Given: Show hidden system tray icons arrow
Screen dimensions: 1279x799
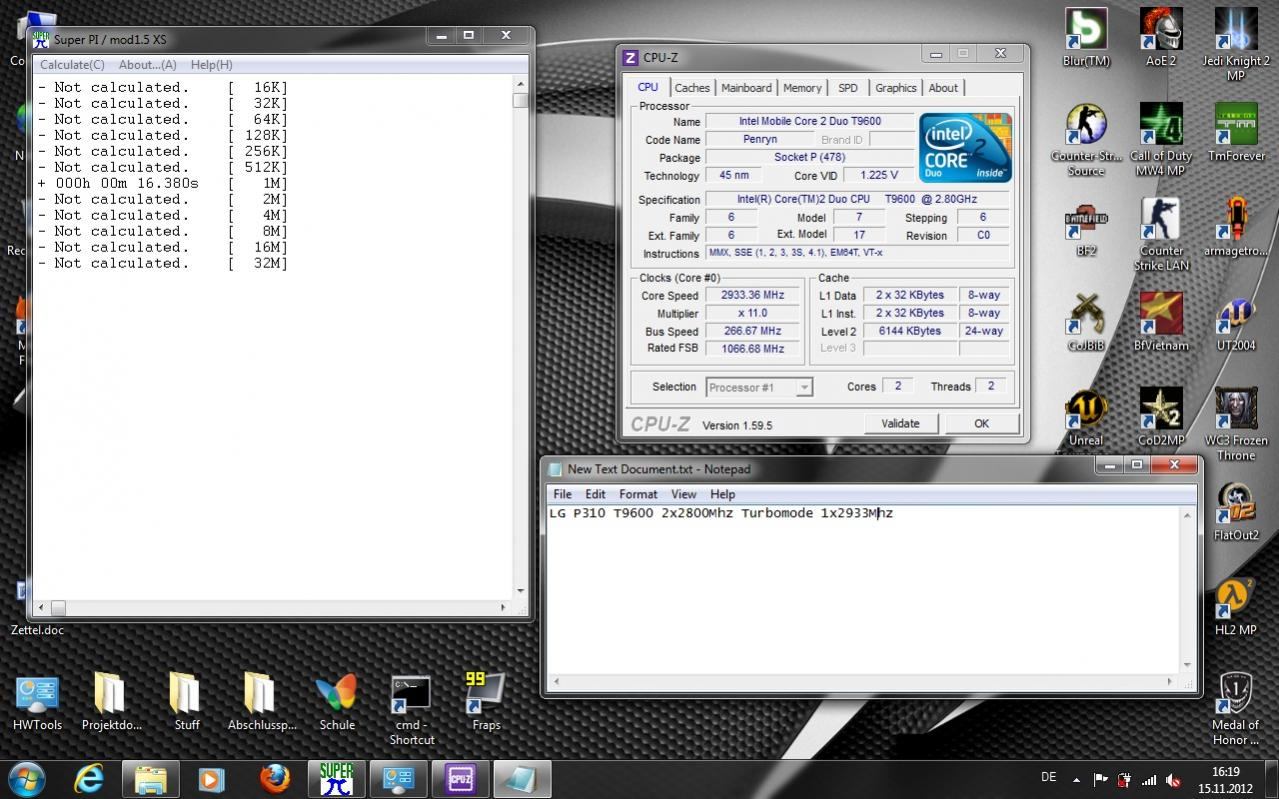Looking at the screenshot, I should point(1076,779).
